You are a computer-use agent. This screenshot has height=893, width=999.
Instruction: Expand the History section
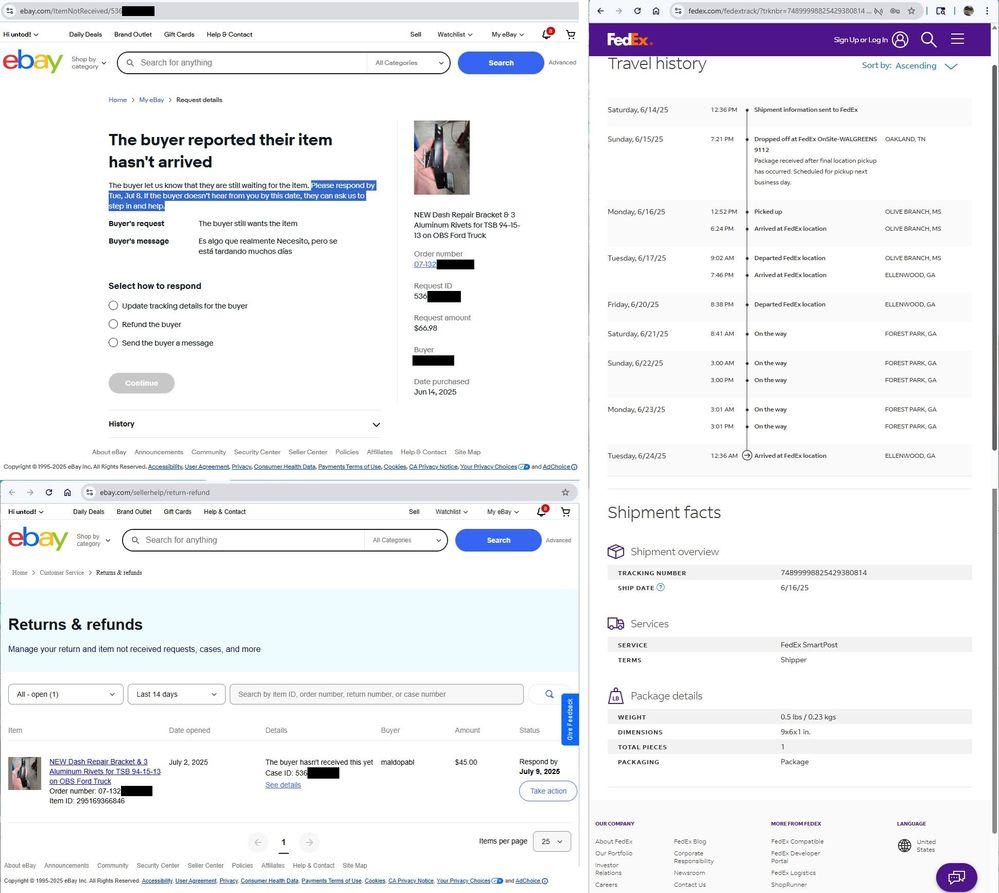click(x=245, y=424)
